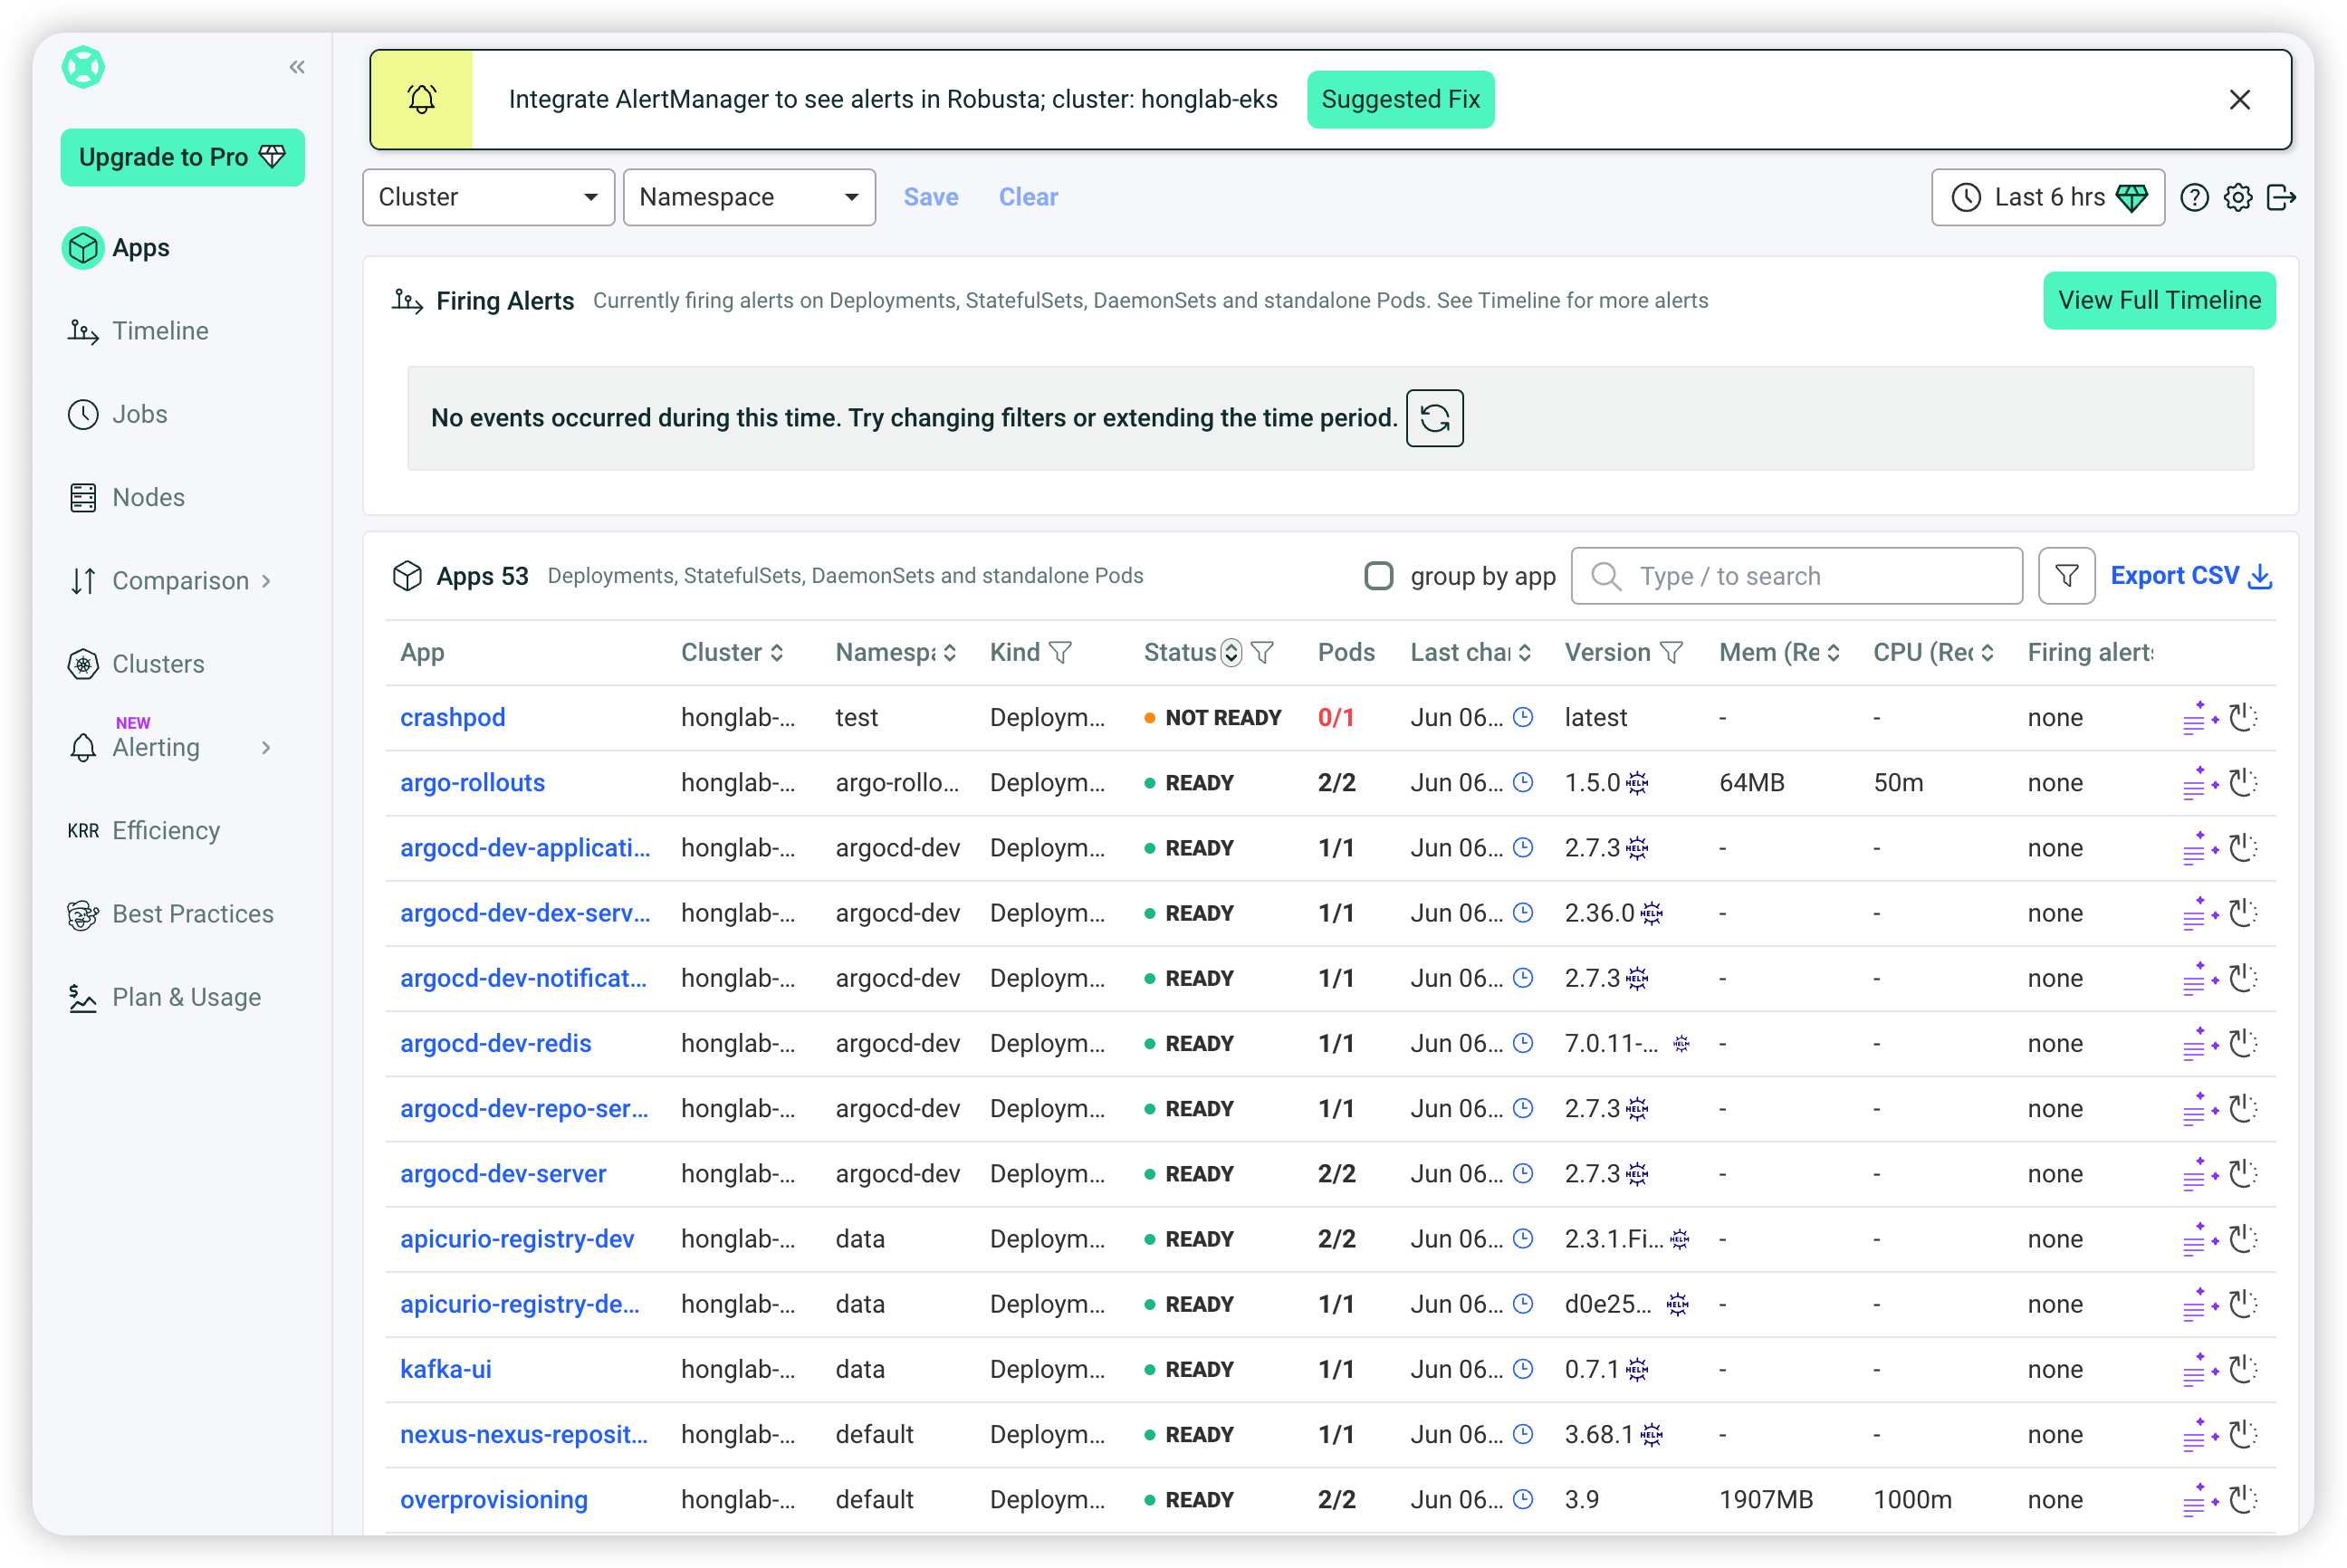Open the Nodes sidebar item

click(x=148, y=497)
